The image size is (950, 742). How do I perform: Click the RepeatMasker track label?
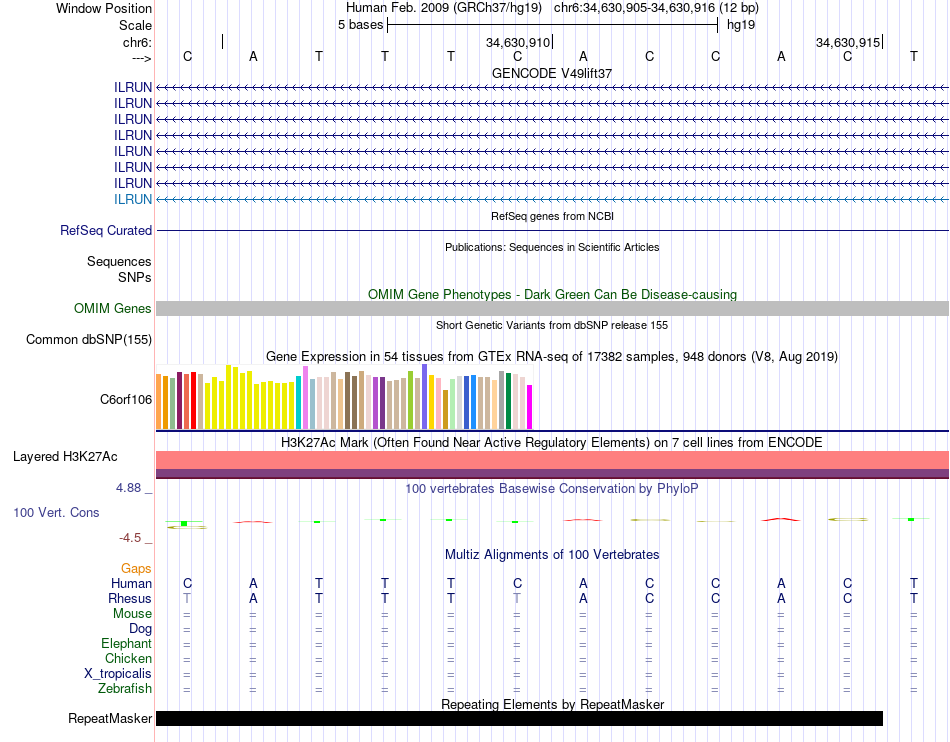point(110,718)
